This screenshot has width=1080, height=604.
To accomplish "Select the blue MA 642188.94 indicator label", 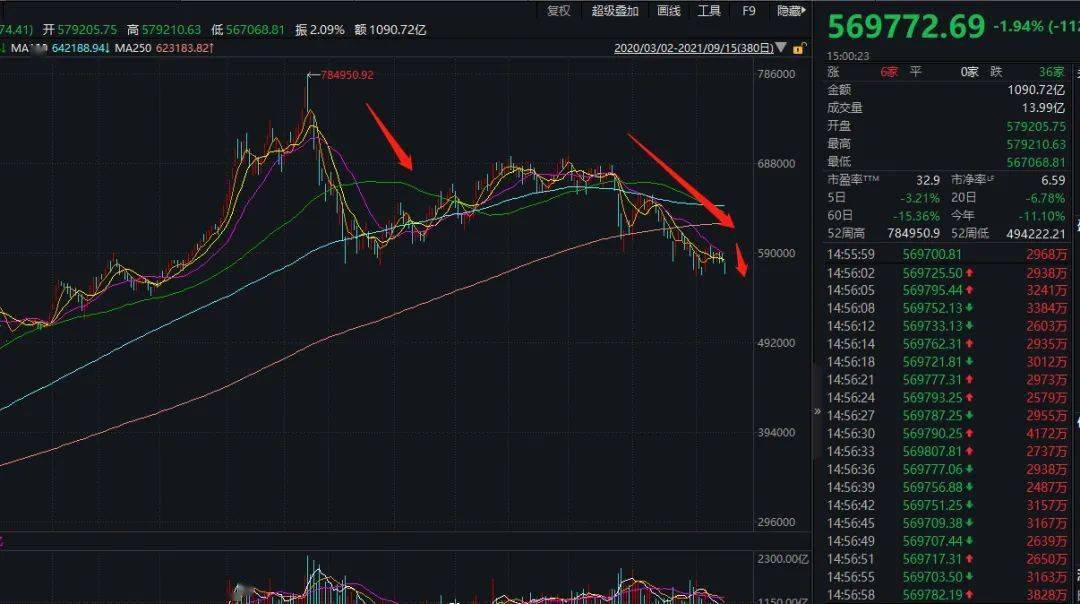I will pos(60,48).
